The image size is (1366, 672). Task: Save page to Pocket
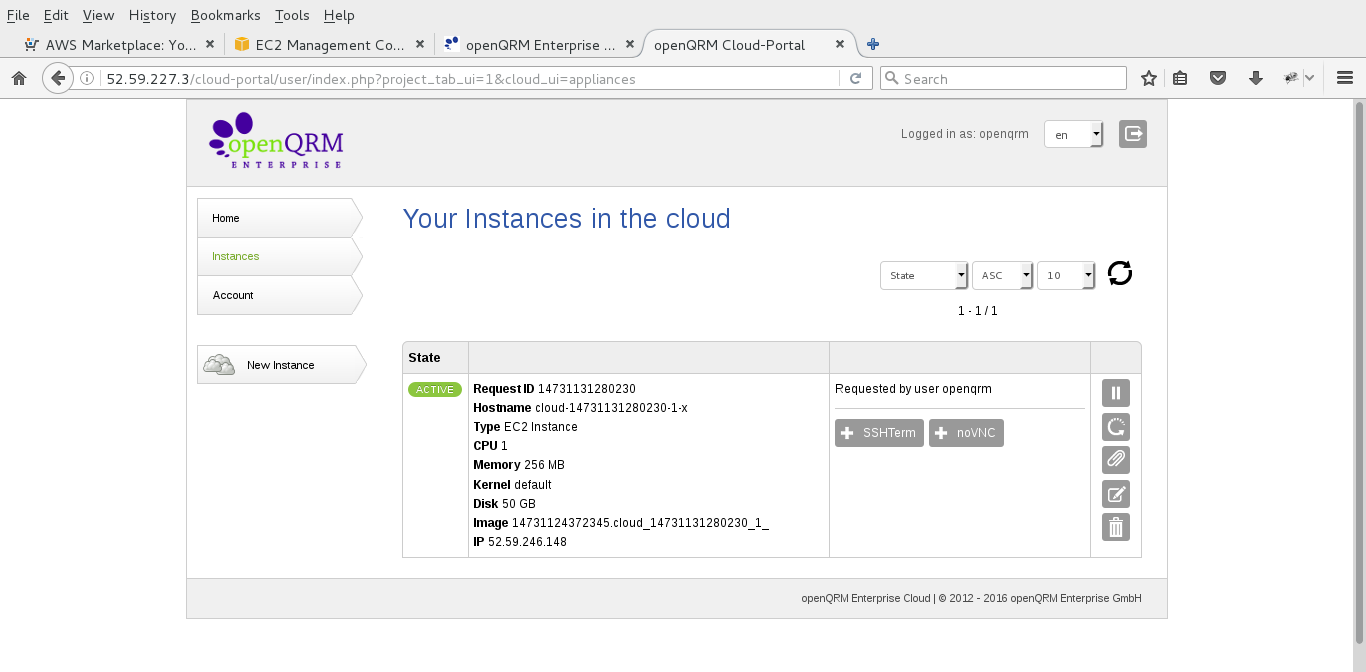[x=1217, y=78]
